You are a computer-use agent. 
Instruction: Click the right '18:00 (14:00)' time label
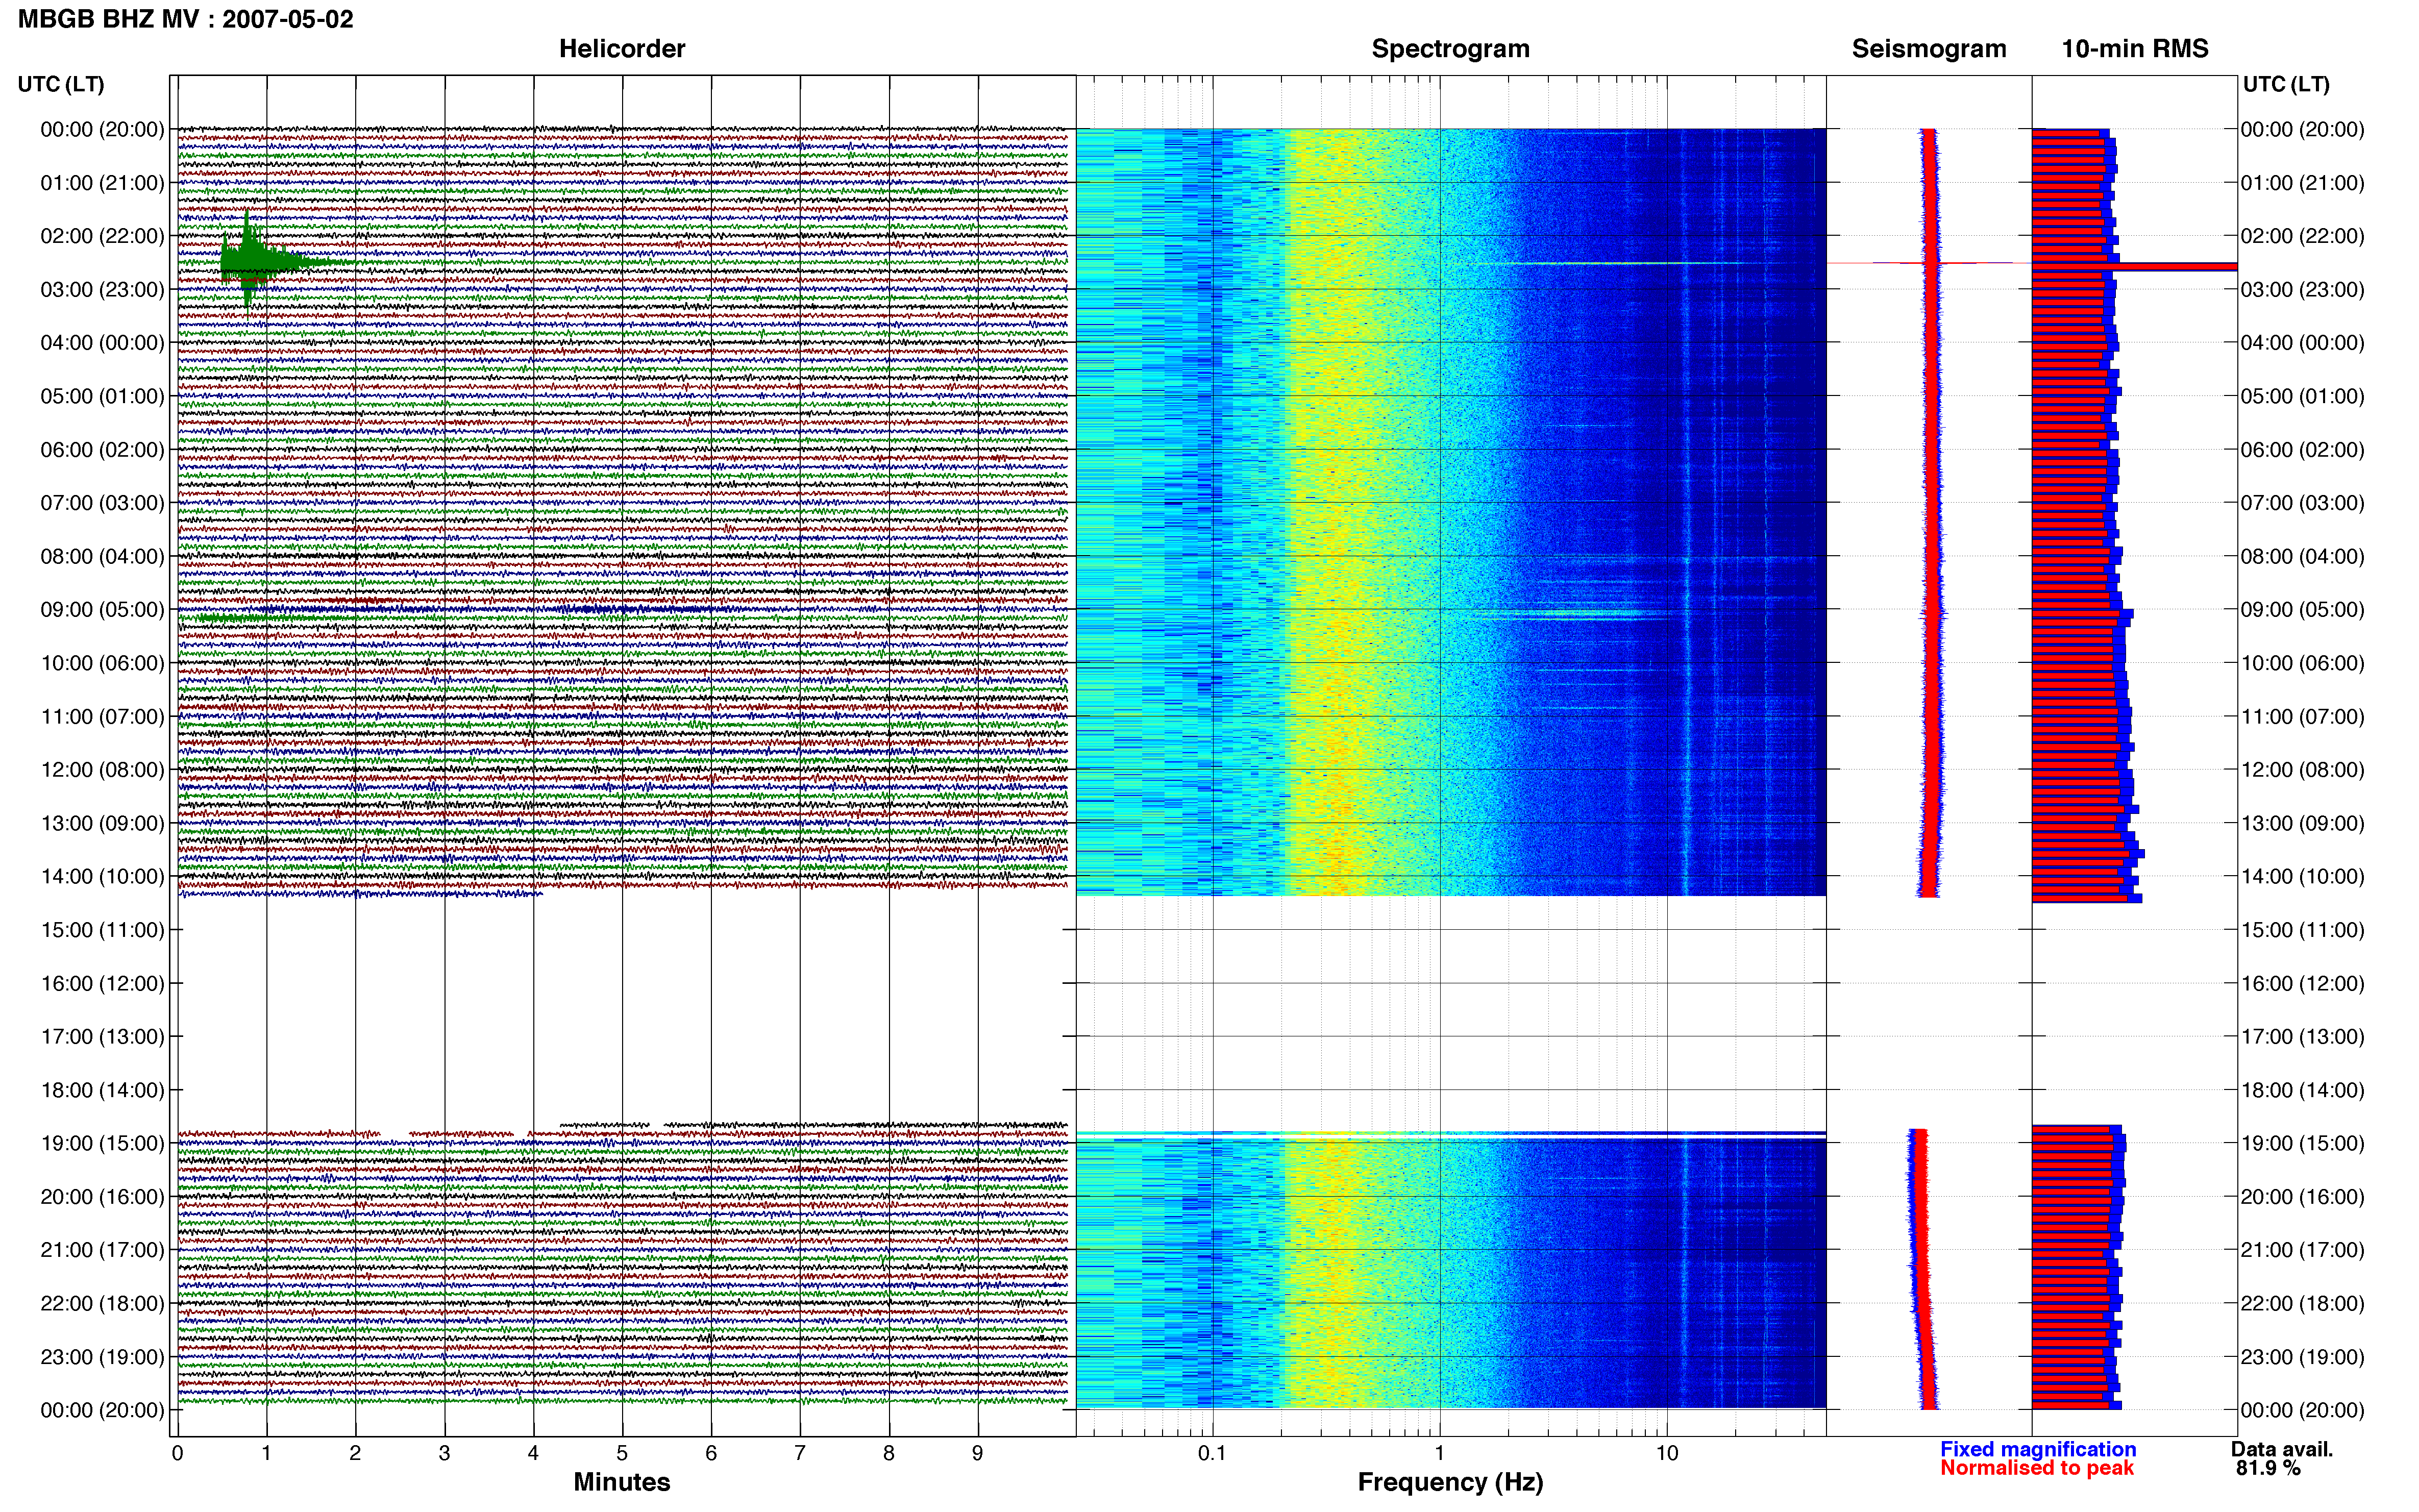[x=2303, y=1090]
